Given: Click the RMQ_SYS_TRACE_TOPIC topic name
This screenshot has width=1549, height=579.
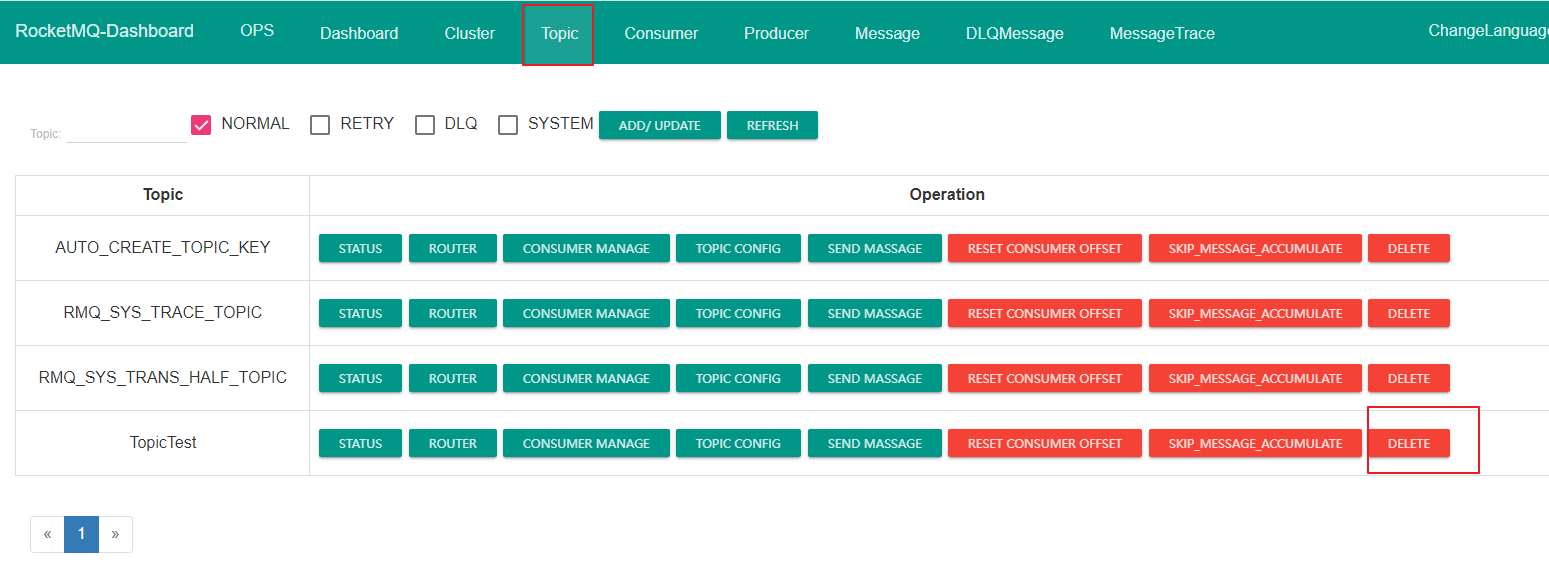Looking at the screenshot, I should (163, 312).
